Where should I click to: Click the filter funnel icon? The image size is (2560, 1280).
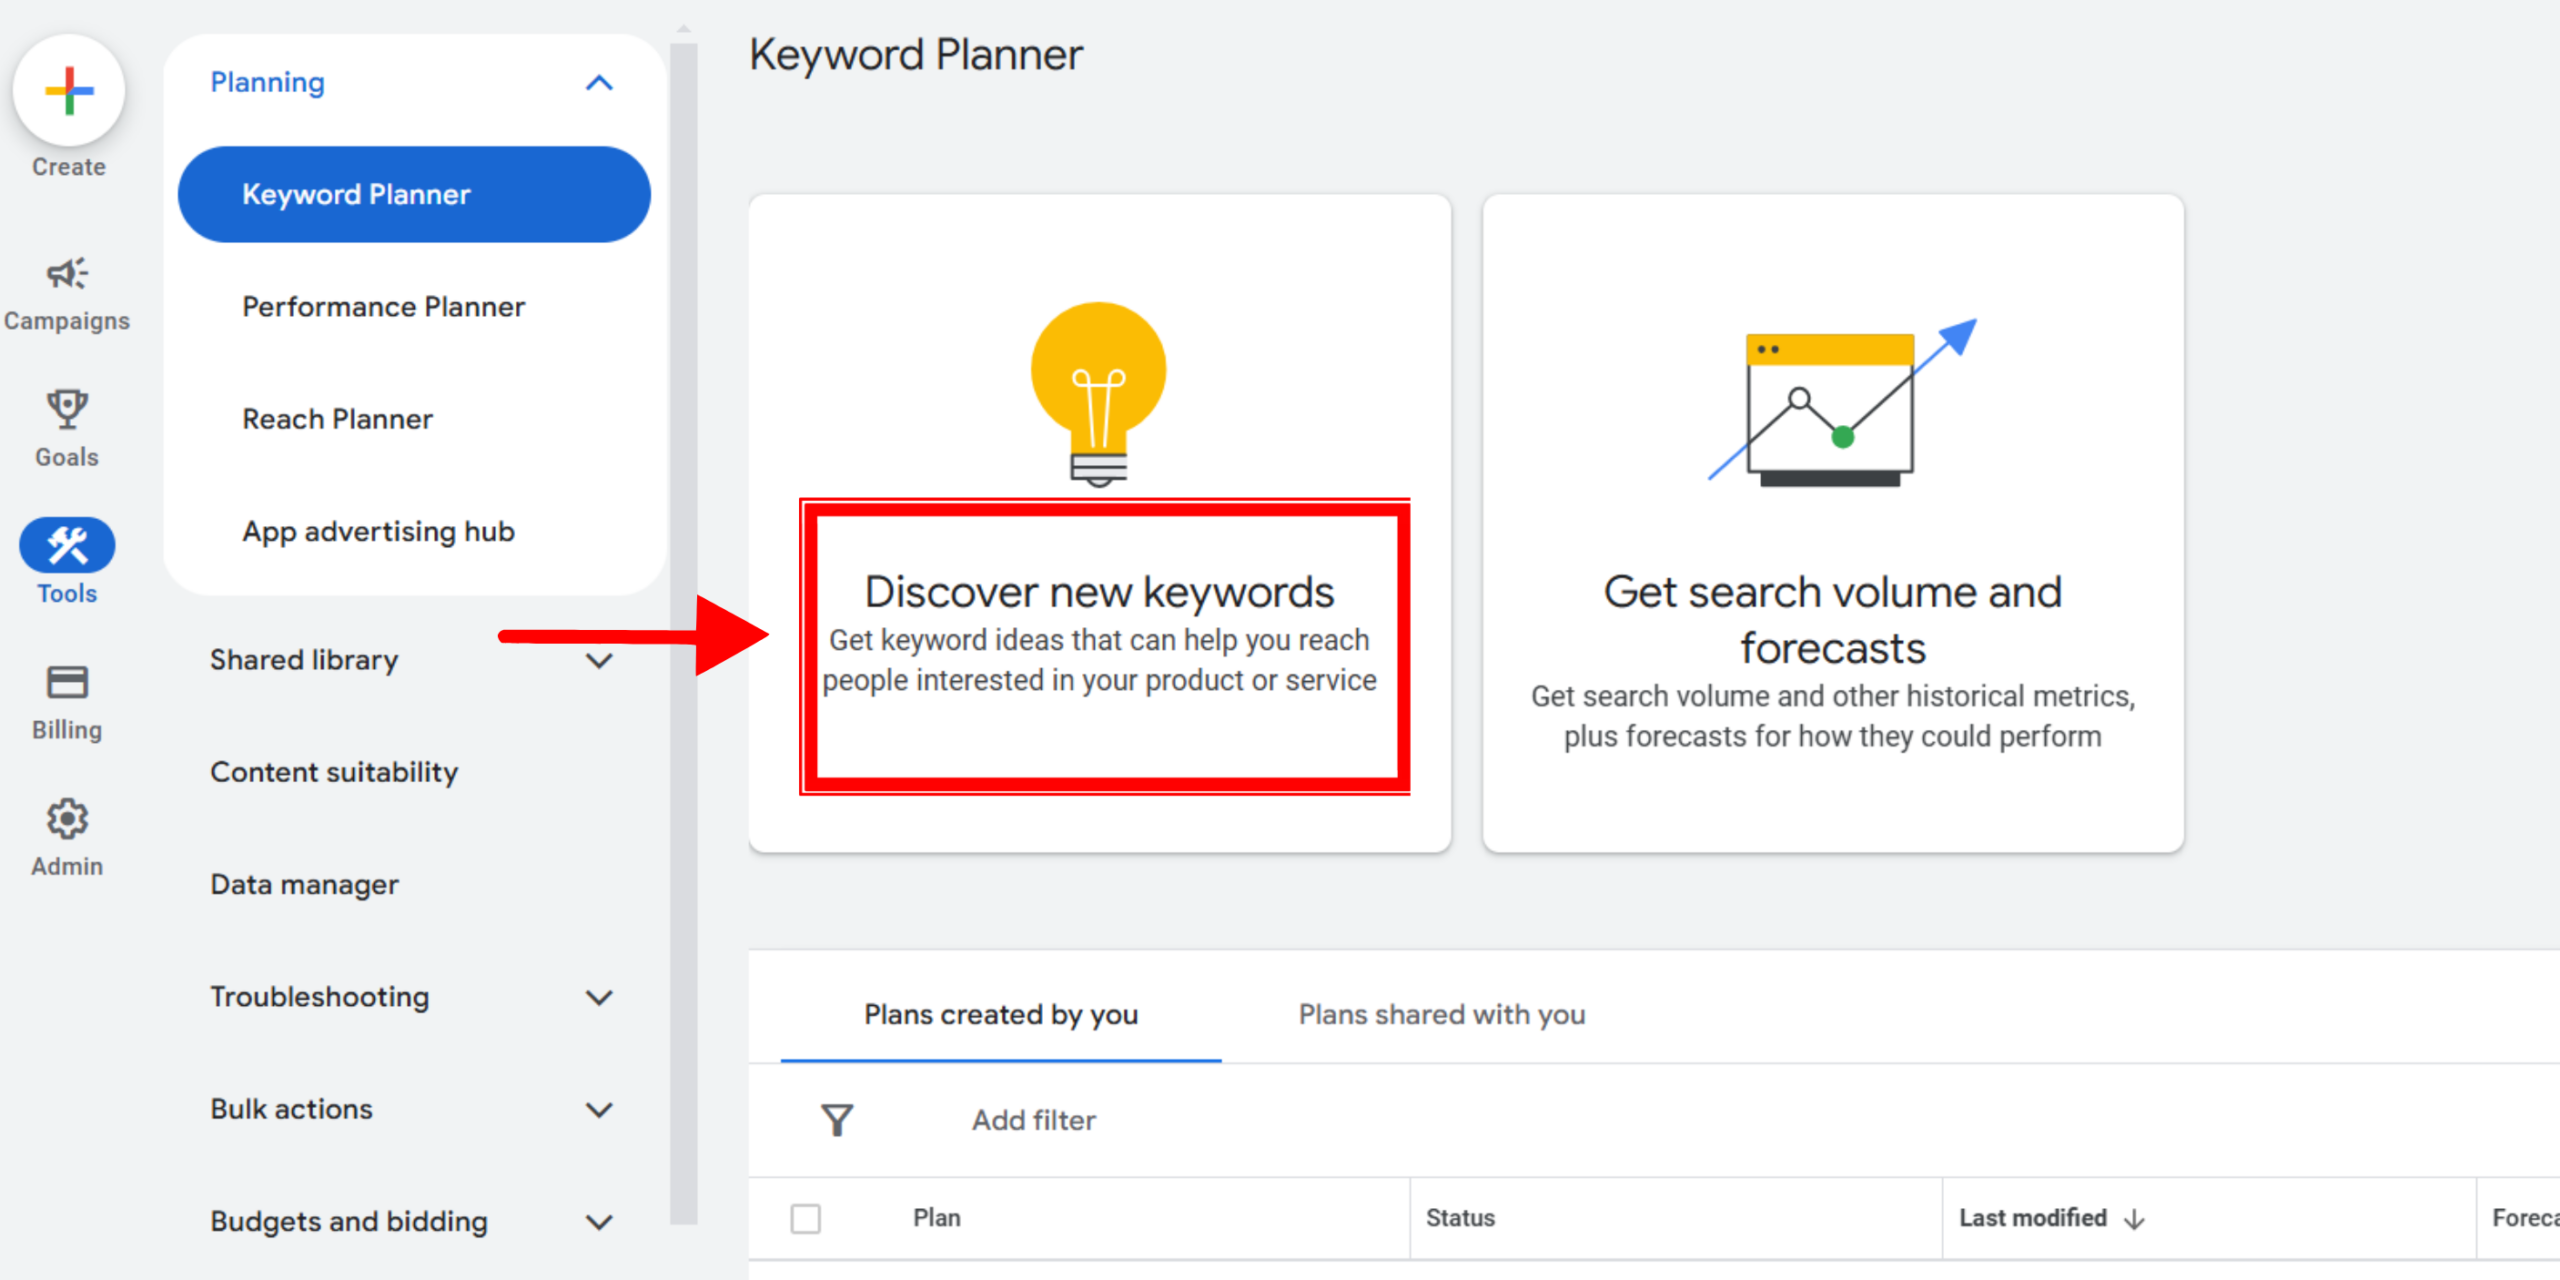click(837, 1120)
